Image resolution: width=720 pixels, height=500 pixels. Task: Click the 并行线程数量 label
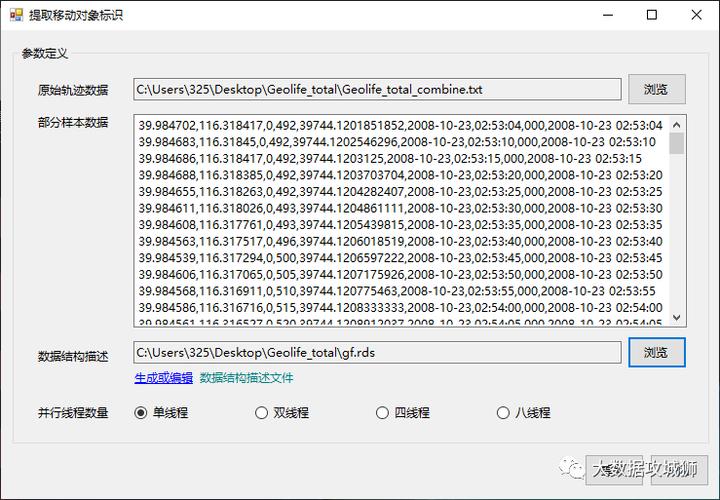coord(73,413)
